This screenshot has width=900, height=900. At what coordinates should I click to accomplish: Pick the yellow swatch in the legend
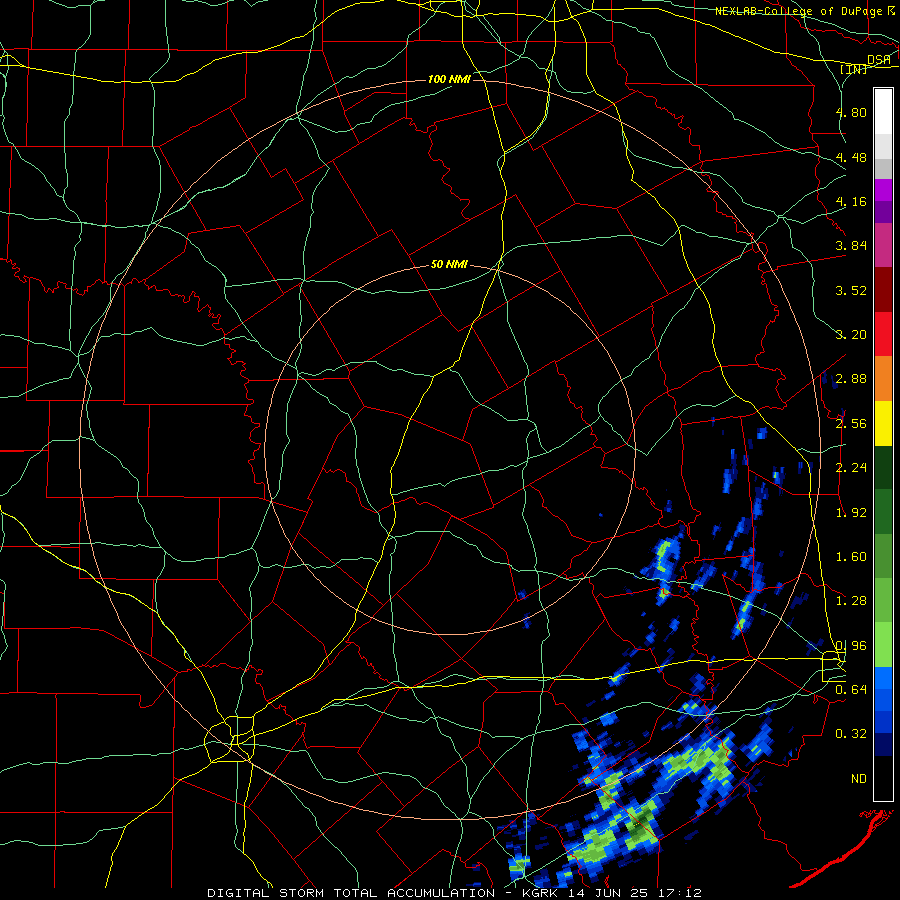pyautogui.click(x=883, y=424)
